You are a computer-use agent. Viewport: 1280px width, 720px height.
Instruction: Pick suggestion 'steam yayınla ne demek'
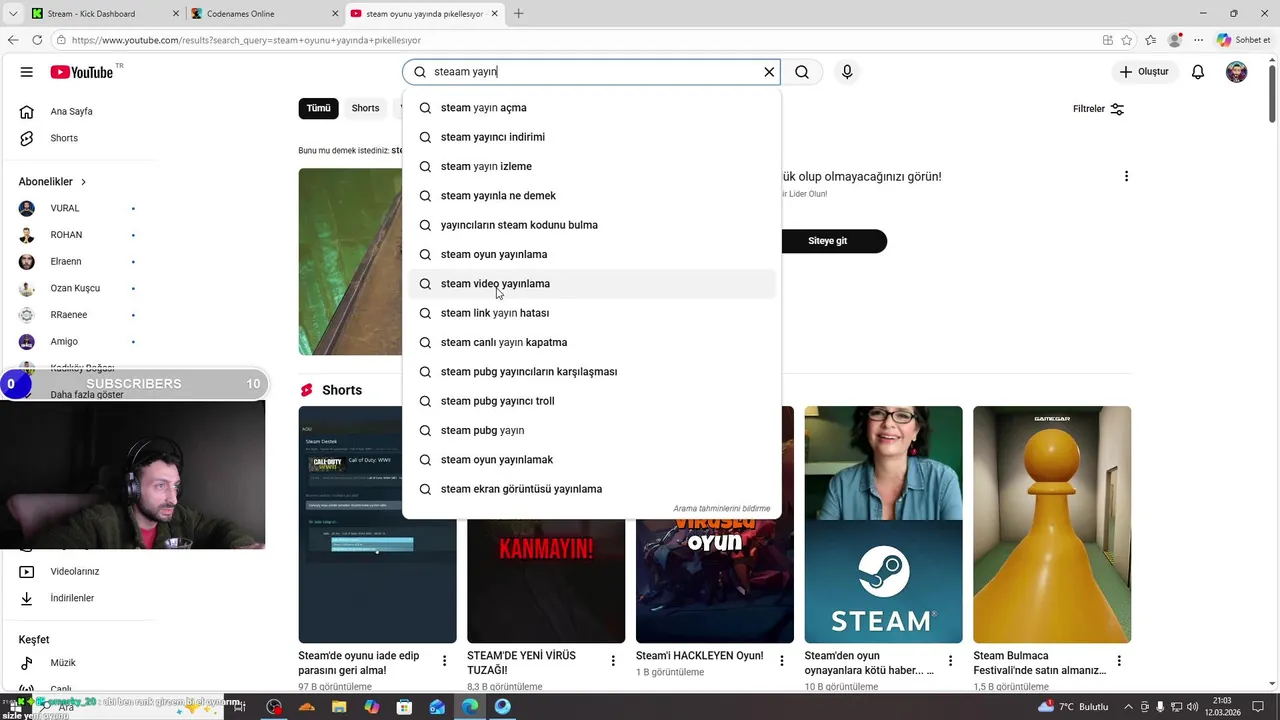coord(591,195)
